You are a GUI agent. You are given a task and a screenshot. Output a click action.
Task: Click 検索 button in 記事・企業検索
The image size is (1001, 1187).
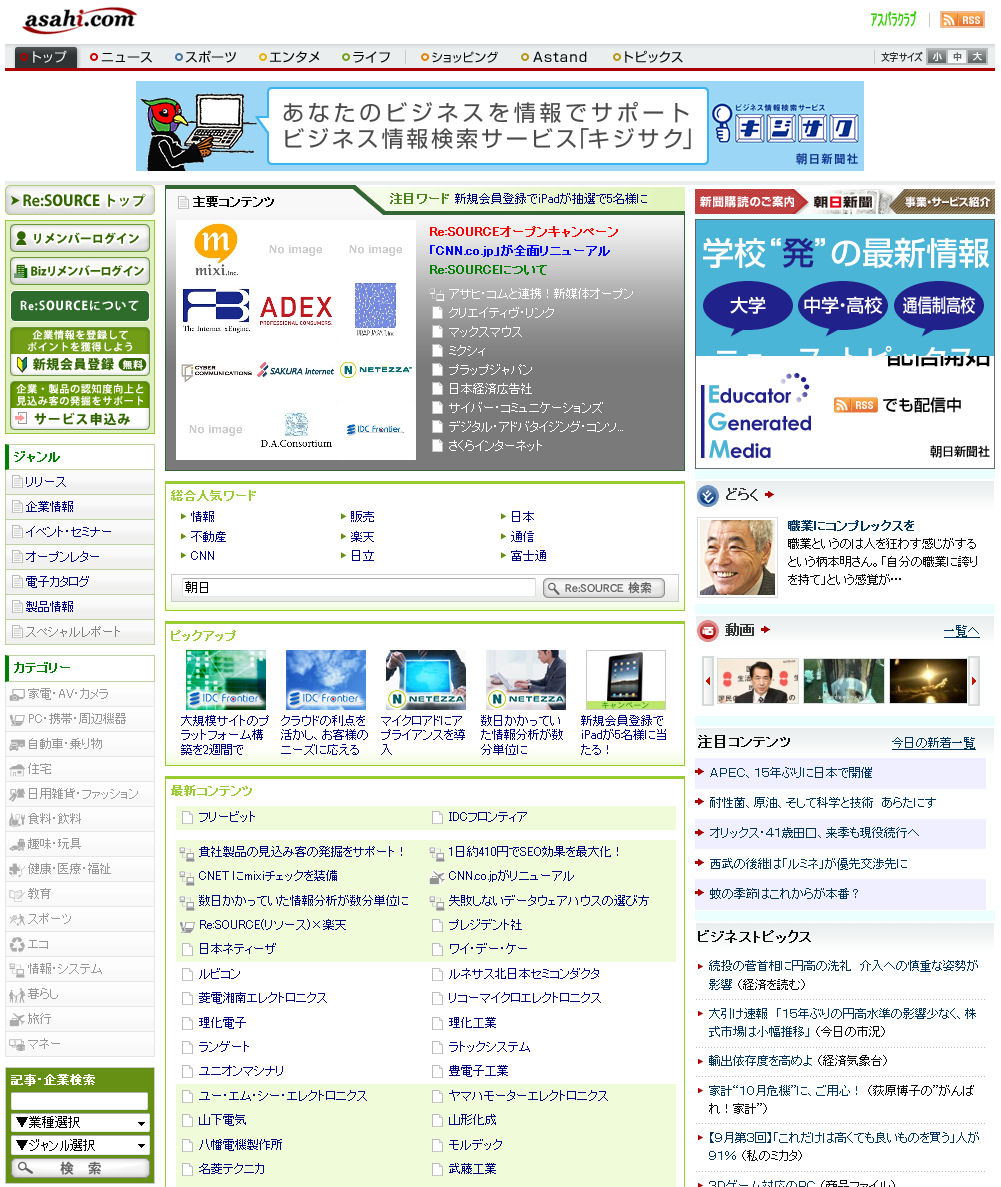[80, 1168]
